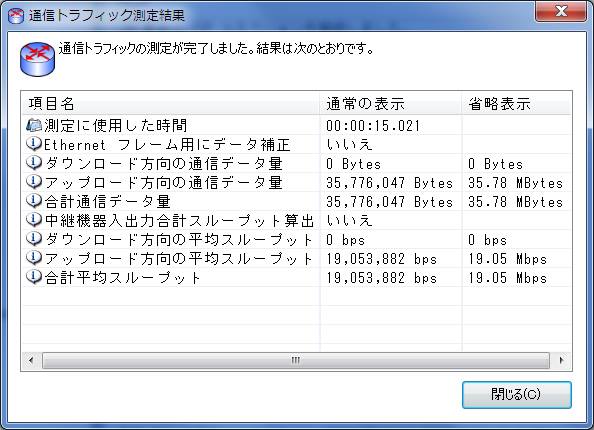Click the 通常の表示 column header
594x430 pixels.
(391, 103)
